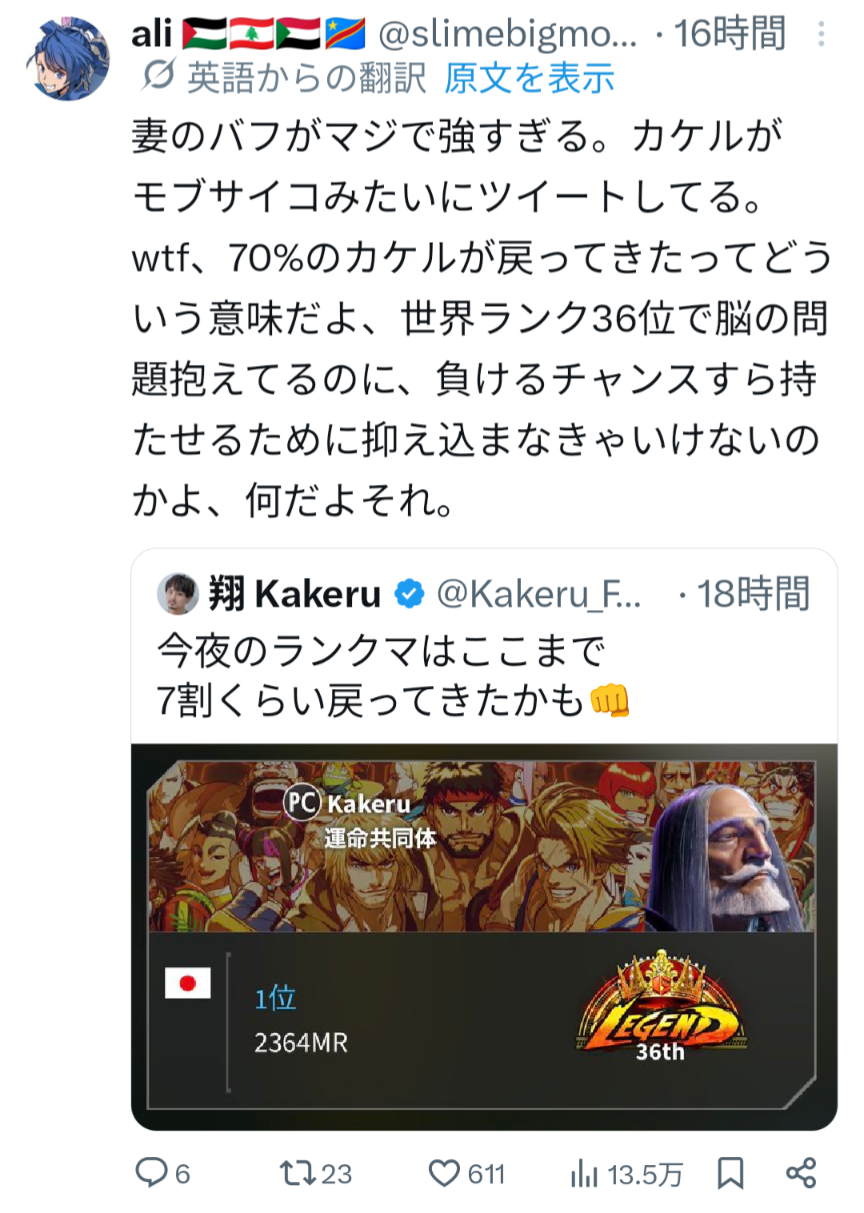
Task: Open the reply comment icon
Action: pos(150,1172)
